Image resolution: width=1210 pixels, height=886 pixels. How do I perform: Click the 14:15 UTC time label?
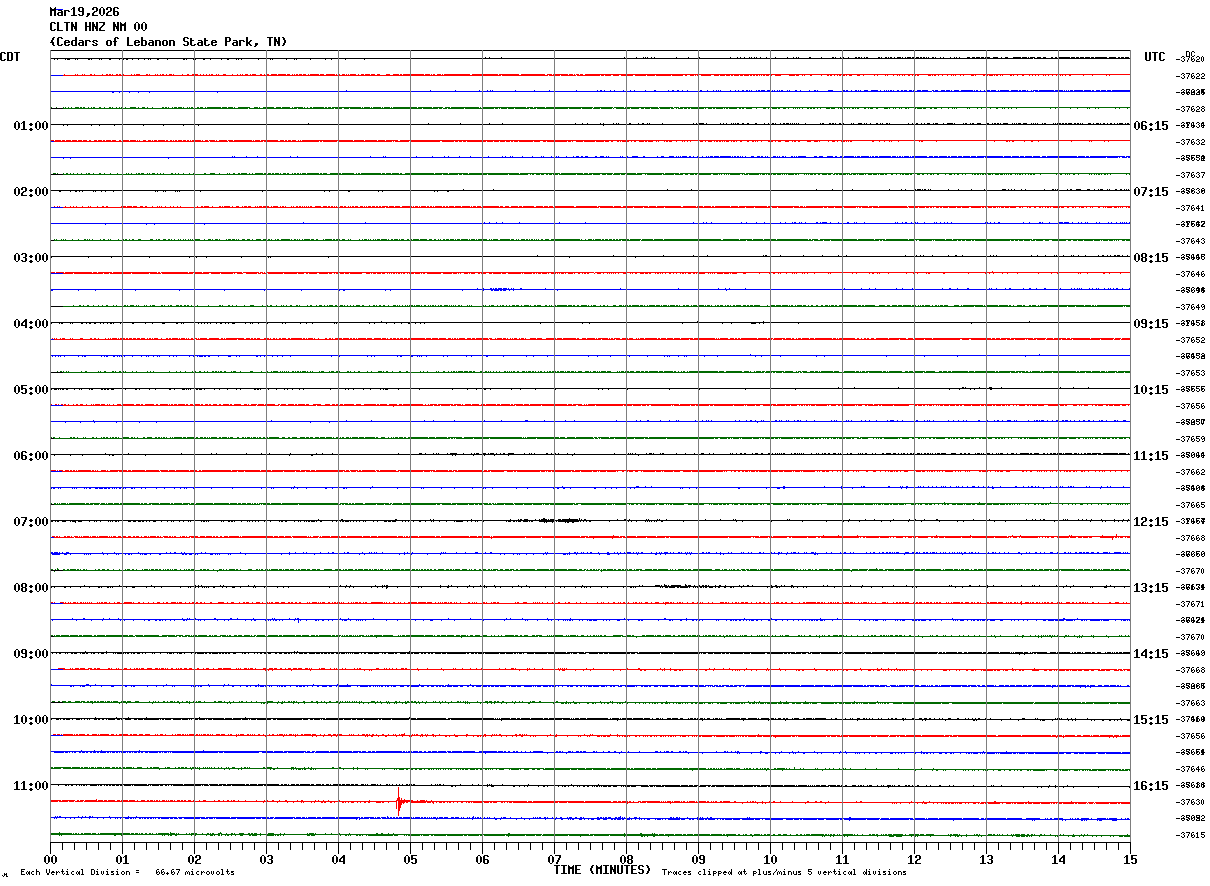pyautogui.click(x=1150, y=654)
